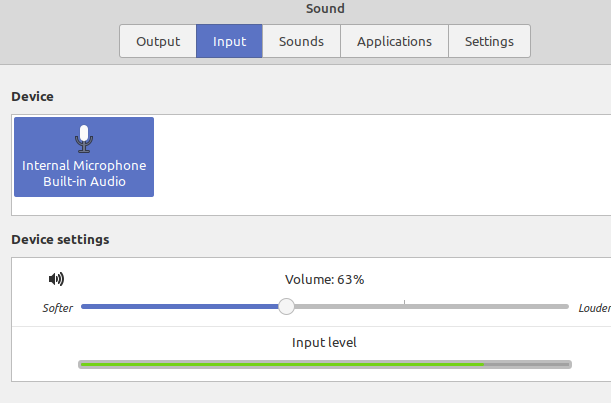Open the Sounds tab
The width and height of the screenshot is (611, 403).
301,41
